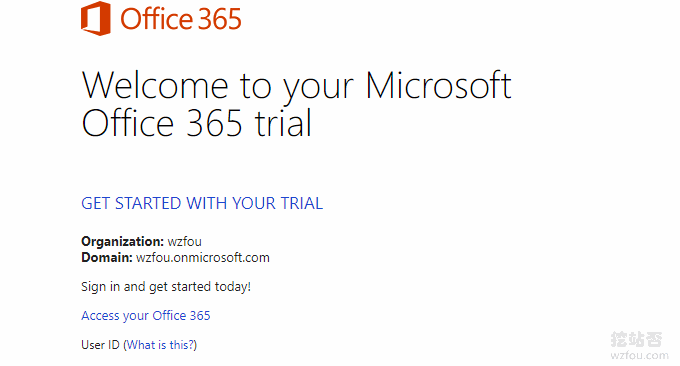Click 365 in the black heading line
680x366 pixels.
[x=214, y=123]
